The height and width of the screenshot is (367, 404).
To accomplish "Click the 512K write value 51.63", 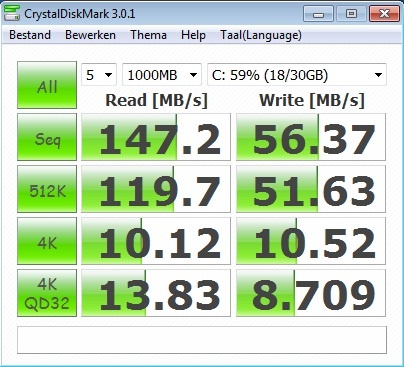I will [x=311, y=189].
